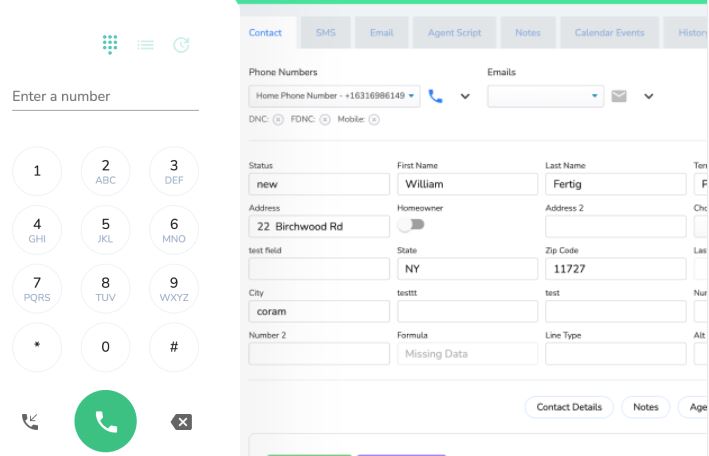The height and width of the screenshot is (456, 709).
Task: Dial digit 7 PQRS on keypad
Action: [37, 289]
